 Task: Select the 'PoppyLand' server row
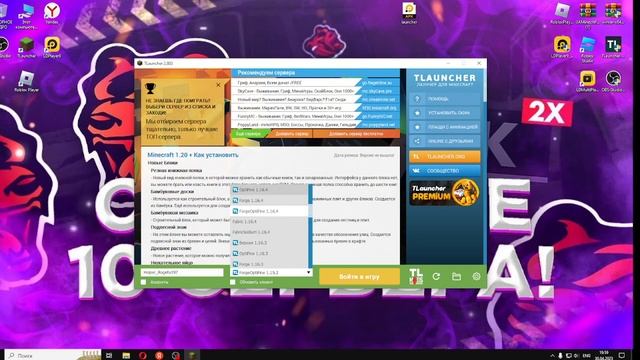(296, 124)
